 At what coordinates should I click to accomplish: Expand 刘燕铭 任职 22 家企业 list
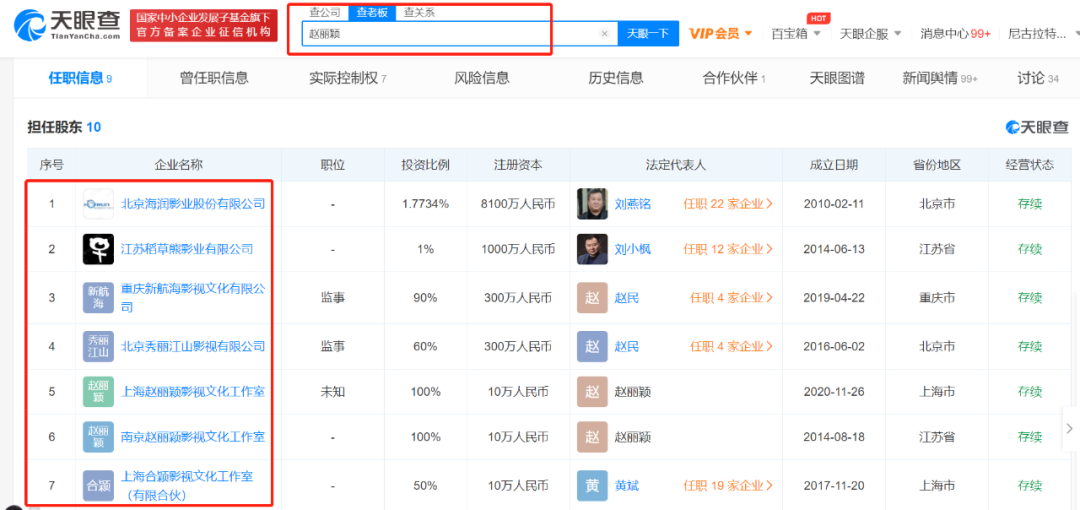click(728, 204)
